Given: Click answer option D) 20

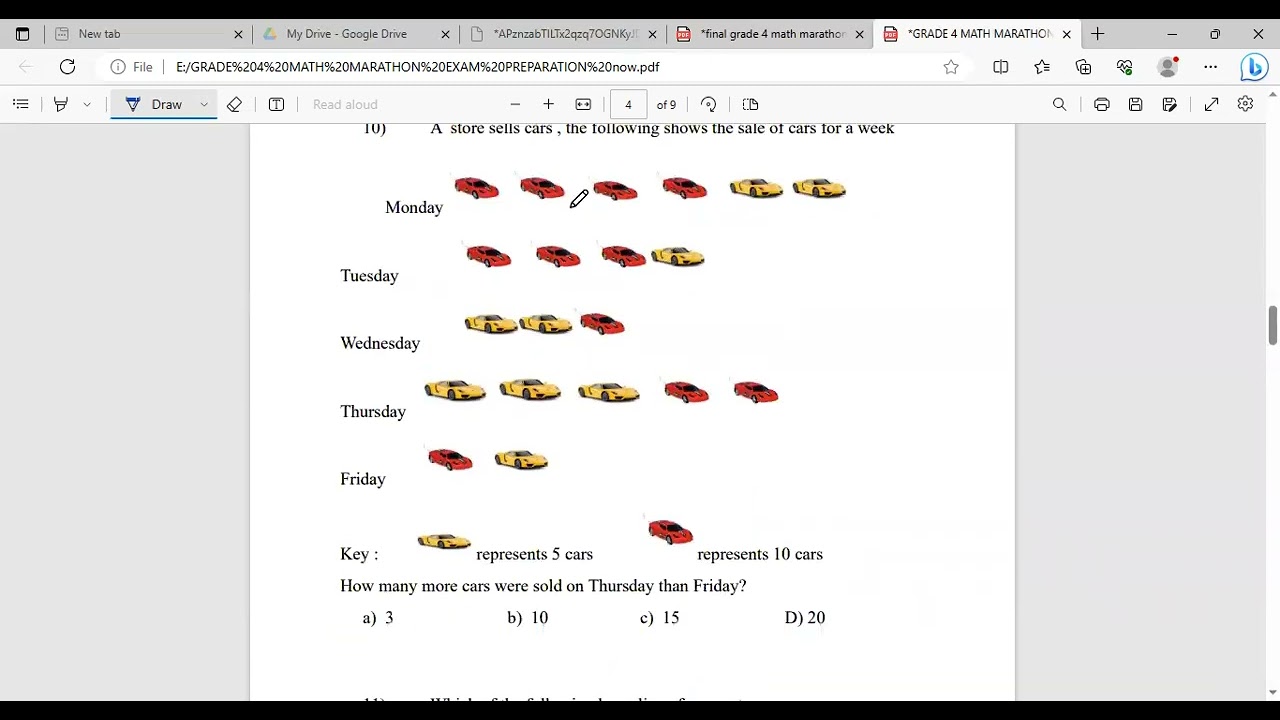Looking at the screenshot, I should tap(805, 618).
